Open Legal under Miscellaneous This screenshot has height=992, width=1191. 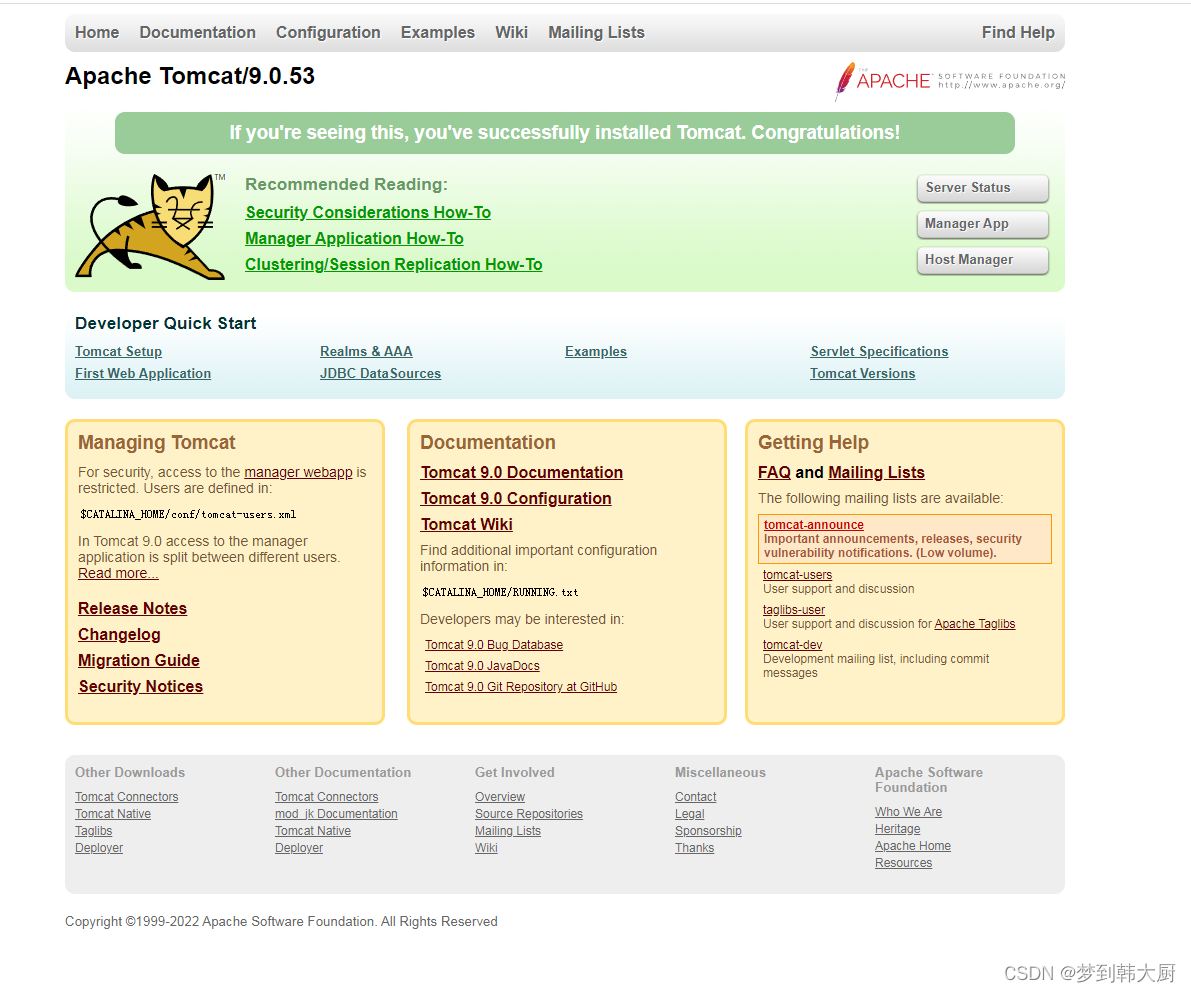click(690, 814)
